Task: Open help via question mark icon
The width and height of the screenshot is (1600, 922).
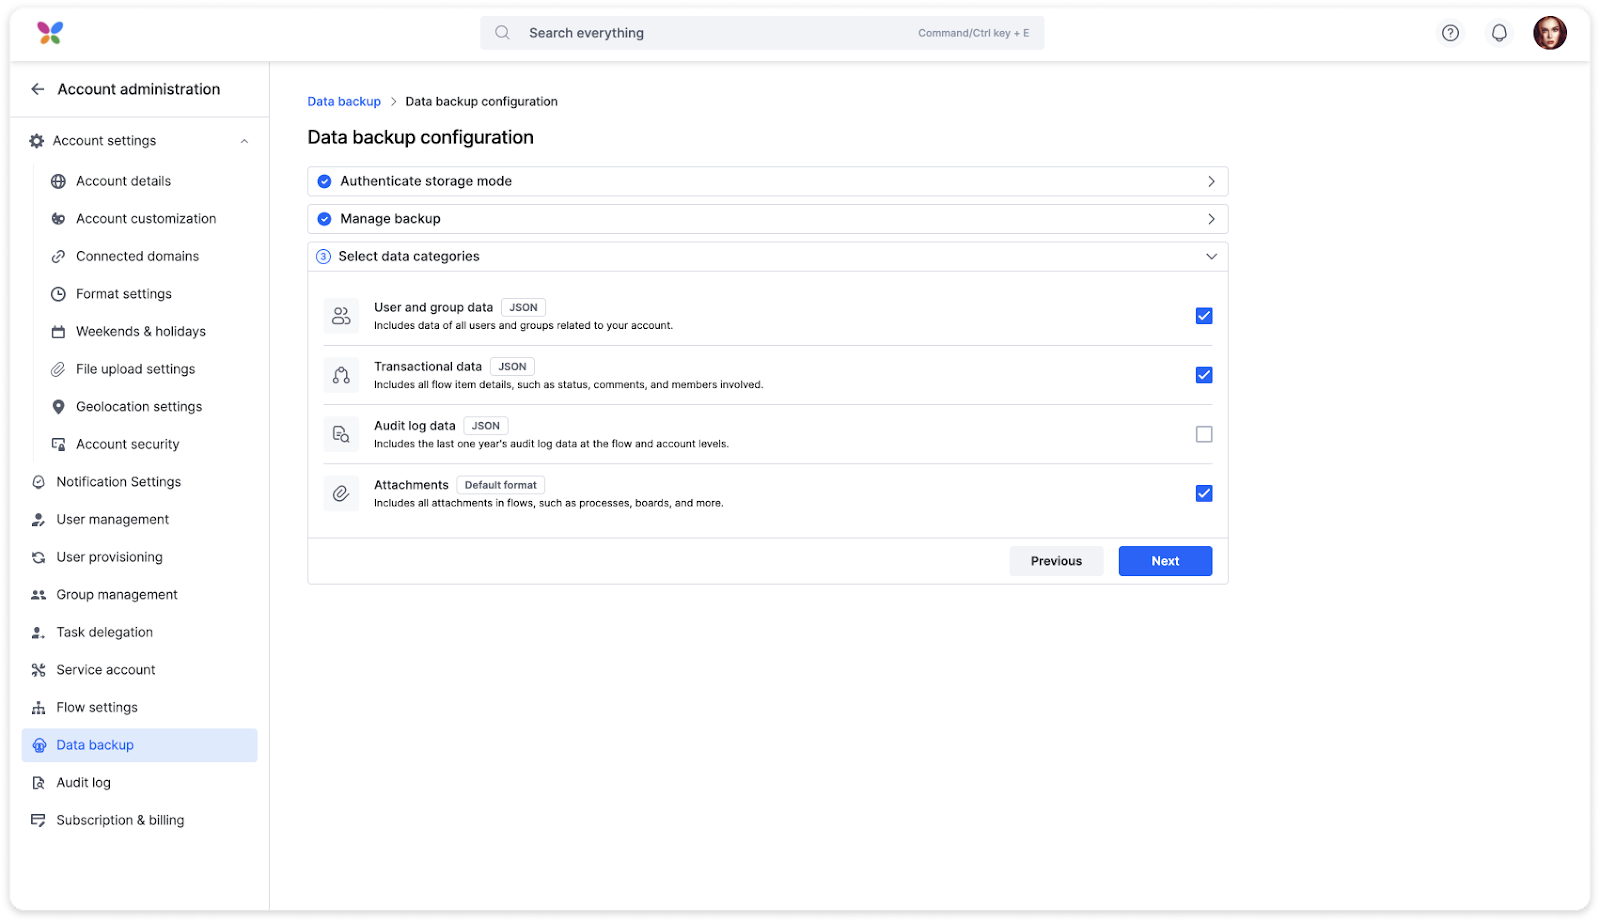Action: pos(1450,33)
